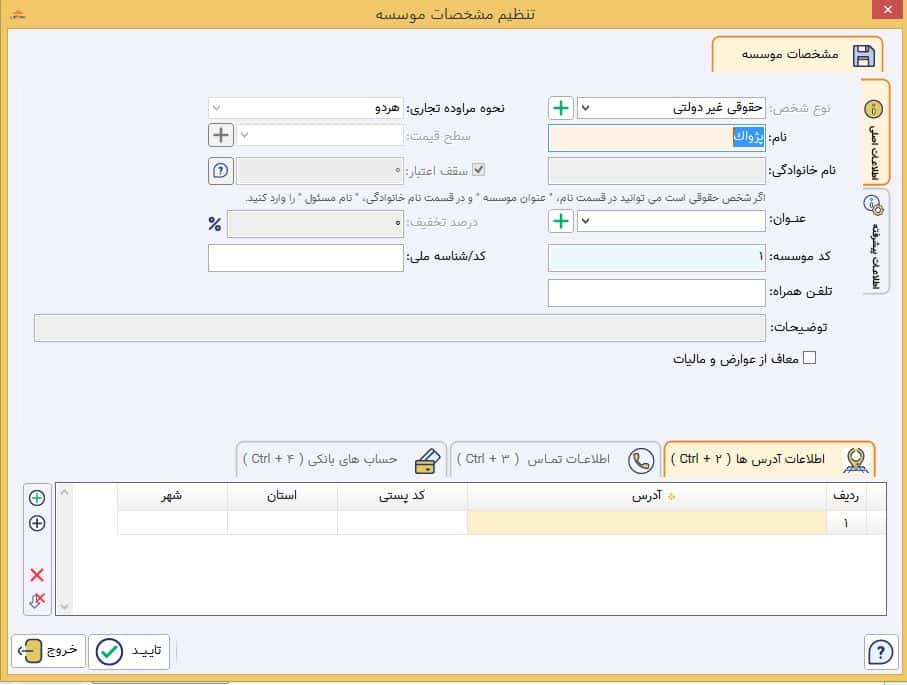Click the percent icon beside درصد تخفیف

click(x=215, y=224)
